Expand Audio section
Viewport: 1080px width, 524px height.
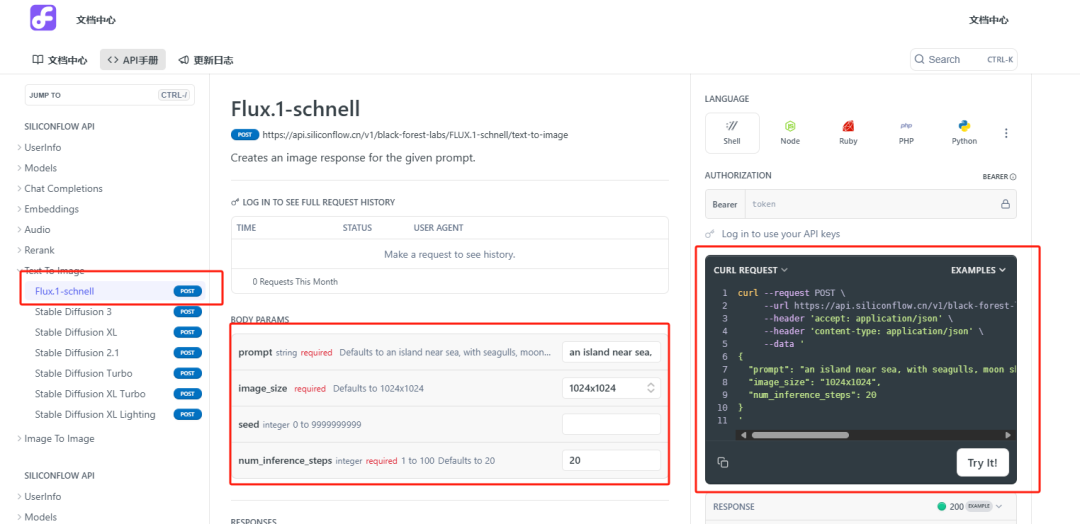[37, 230]
